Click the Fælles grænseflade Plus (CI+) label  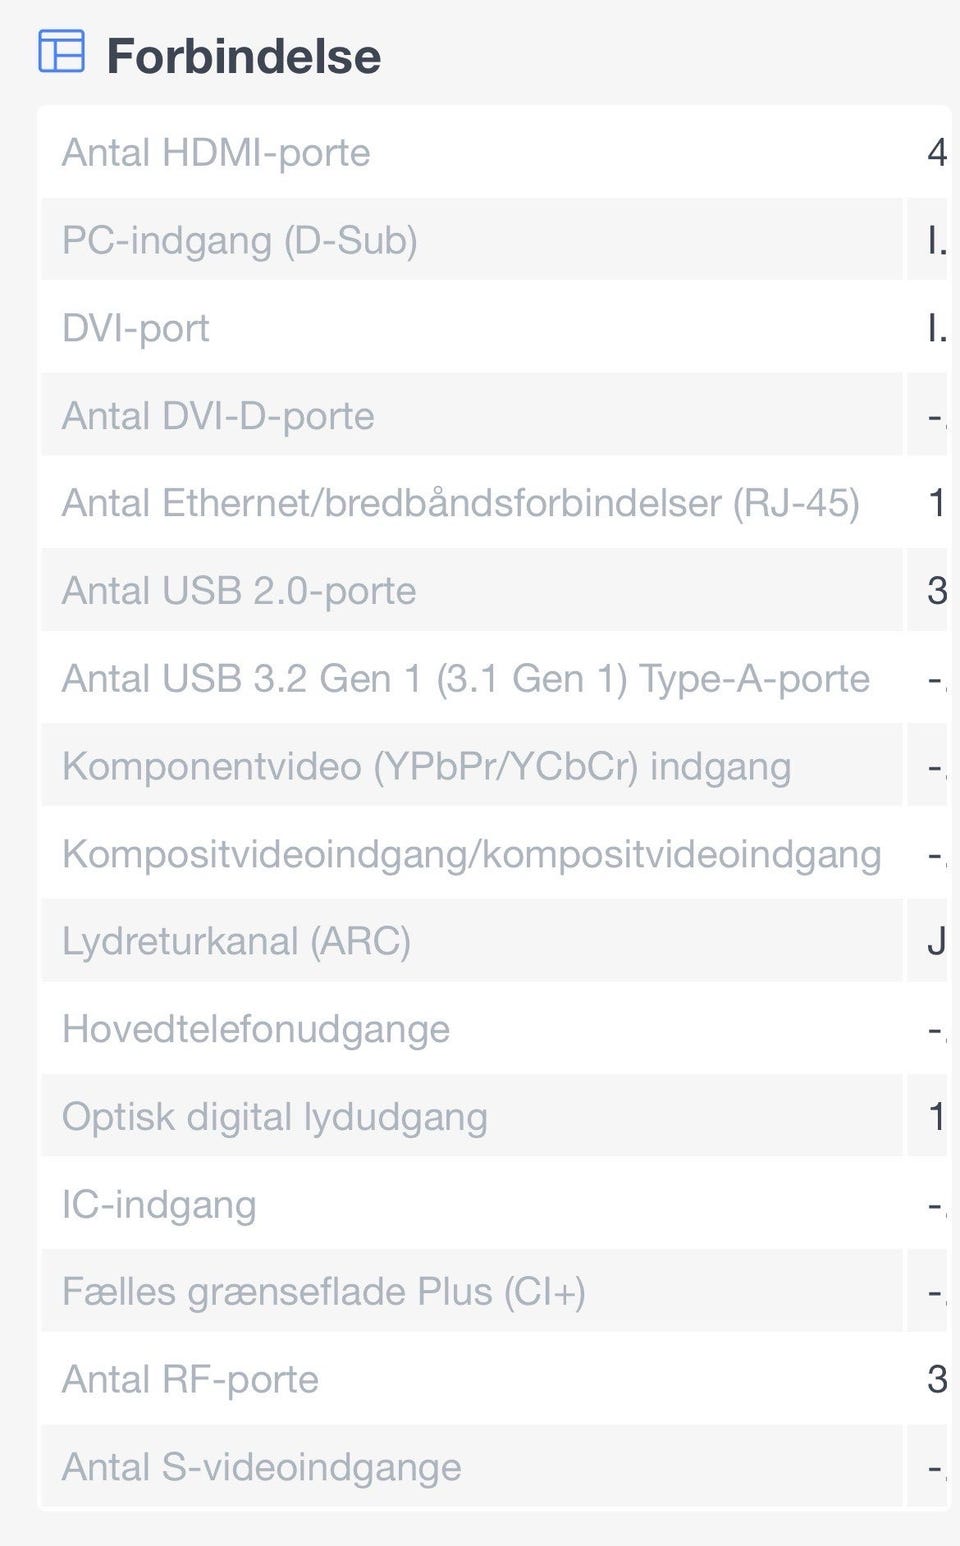click(x=324, y=1292)
